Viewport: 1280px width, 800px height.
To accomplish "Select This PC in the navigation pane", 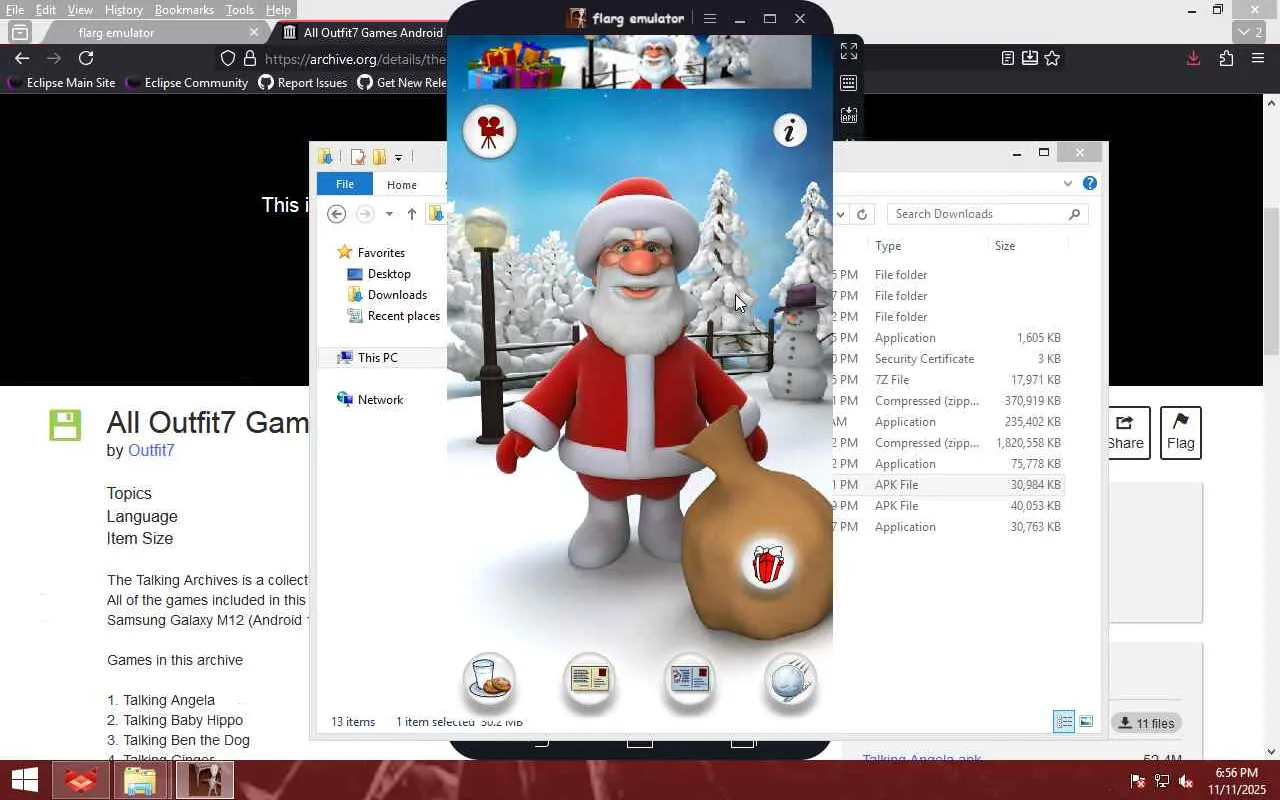I will [x=367, y=358].
